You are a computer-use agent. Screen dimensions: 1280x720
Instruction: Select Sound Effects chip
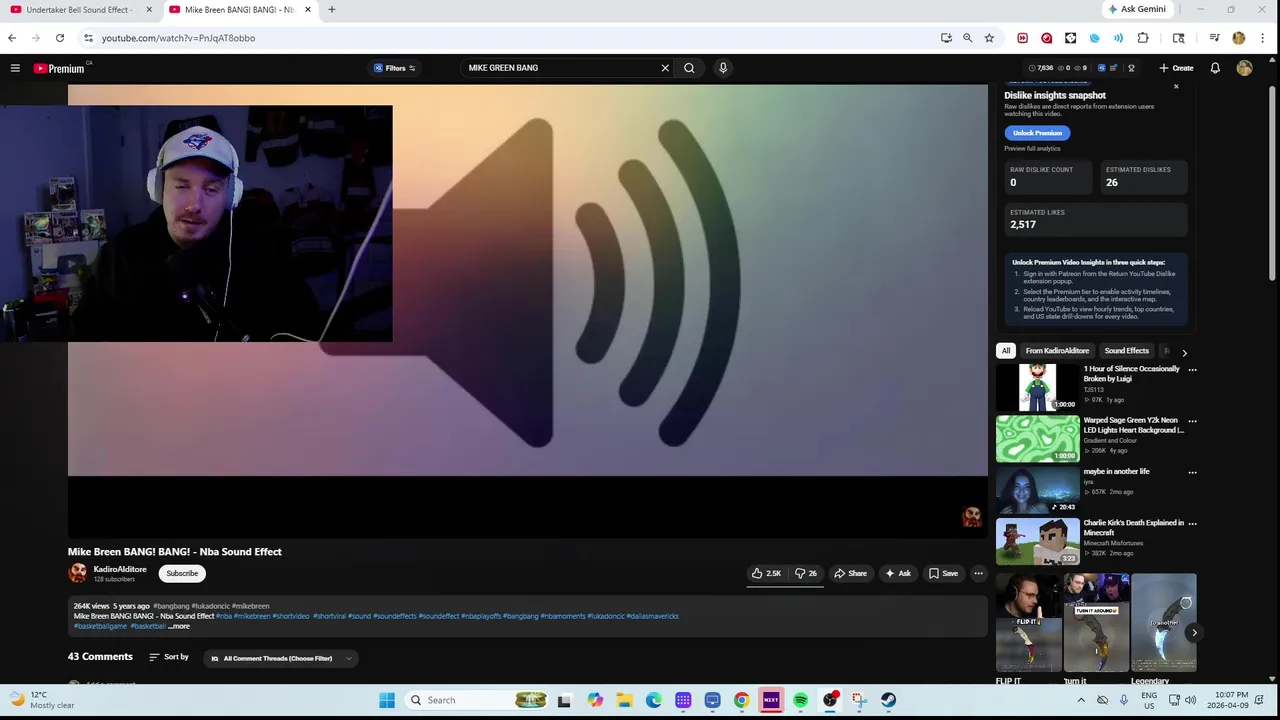click(x=1126, y=351)
